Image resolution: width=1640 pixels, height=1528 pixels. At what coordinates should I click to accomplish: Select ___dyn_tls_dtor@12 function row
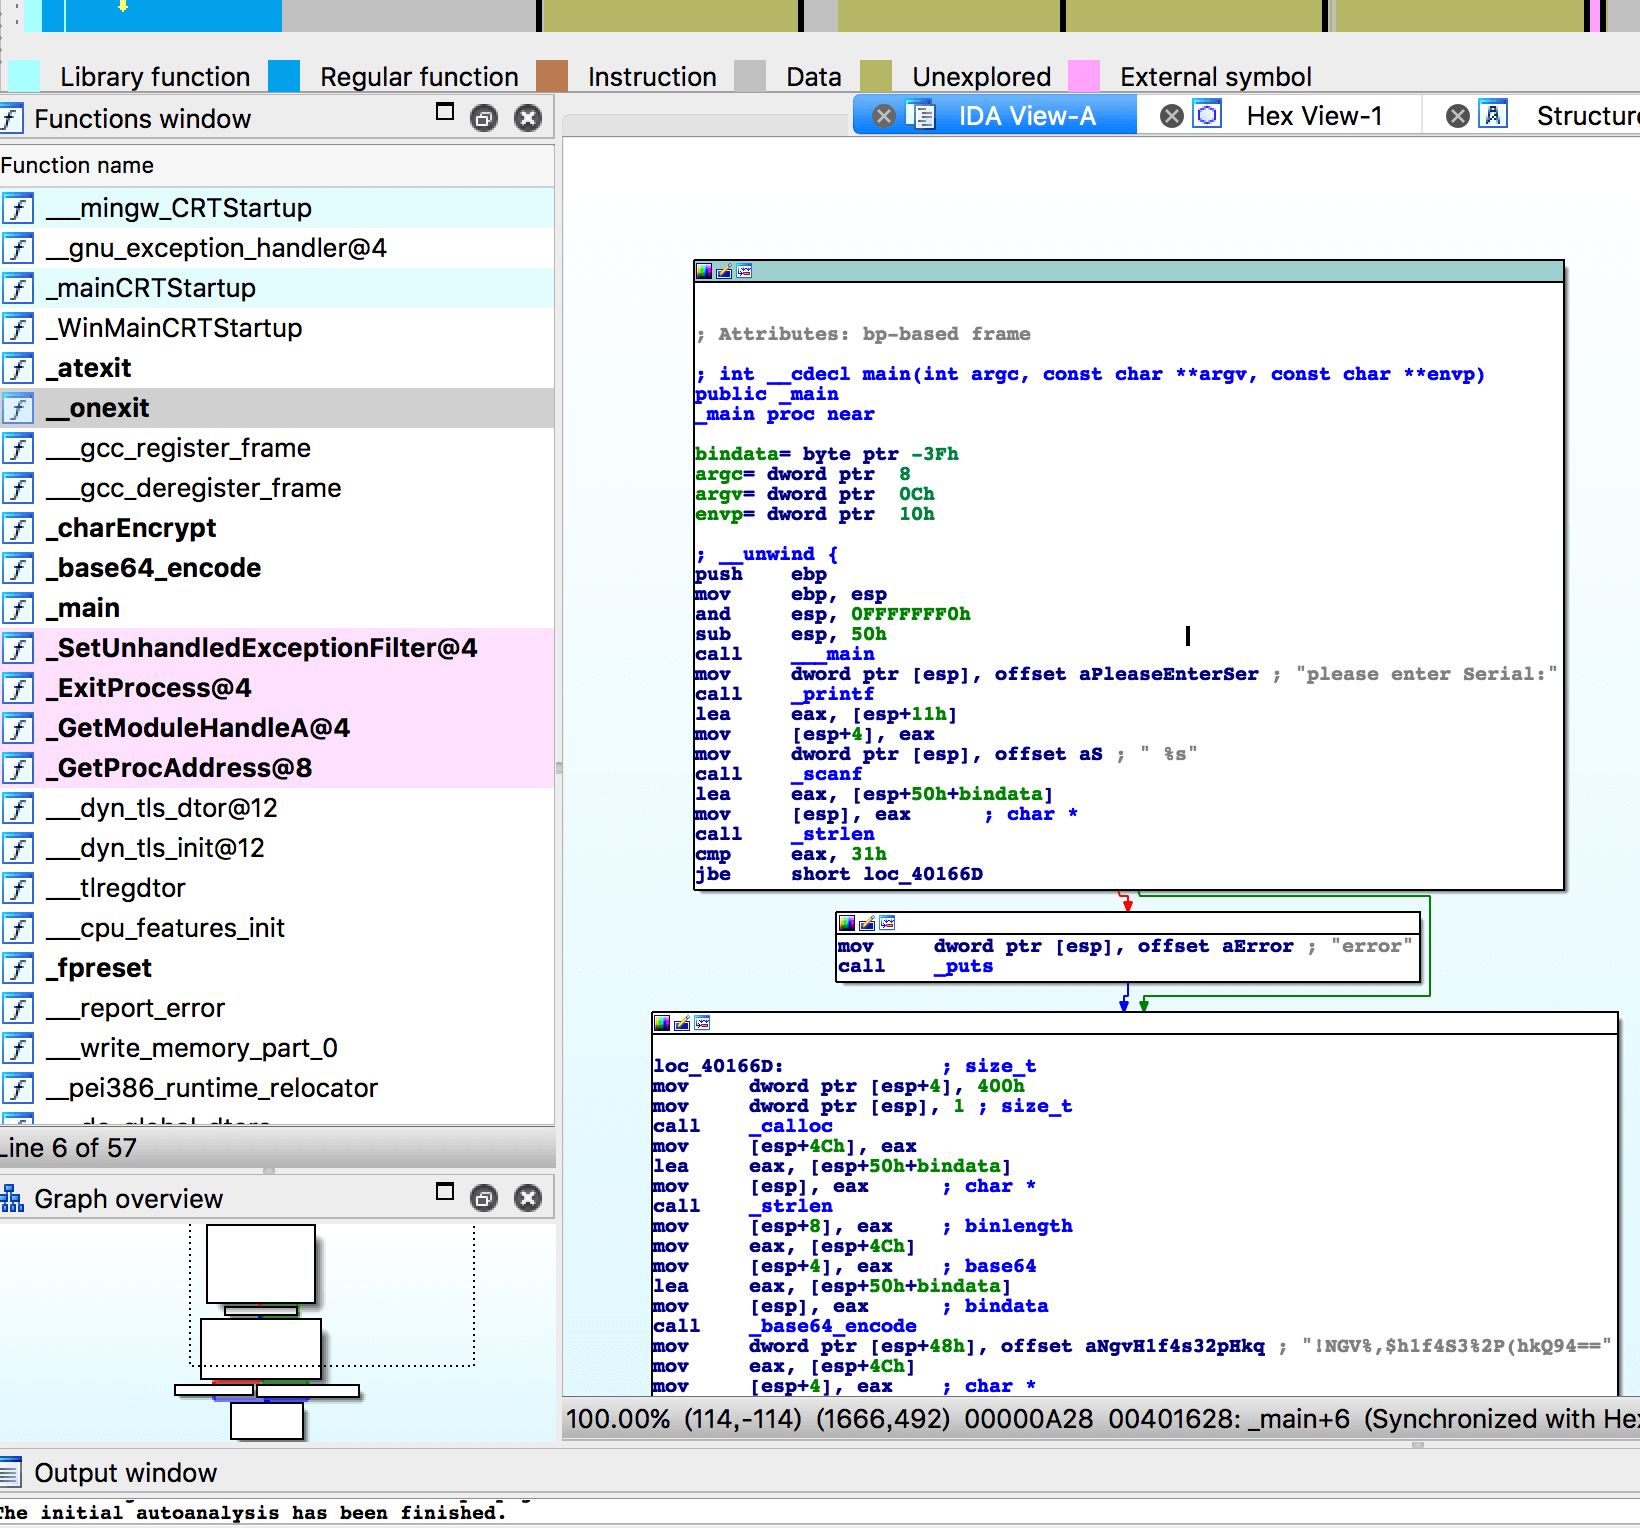277,808
